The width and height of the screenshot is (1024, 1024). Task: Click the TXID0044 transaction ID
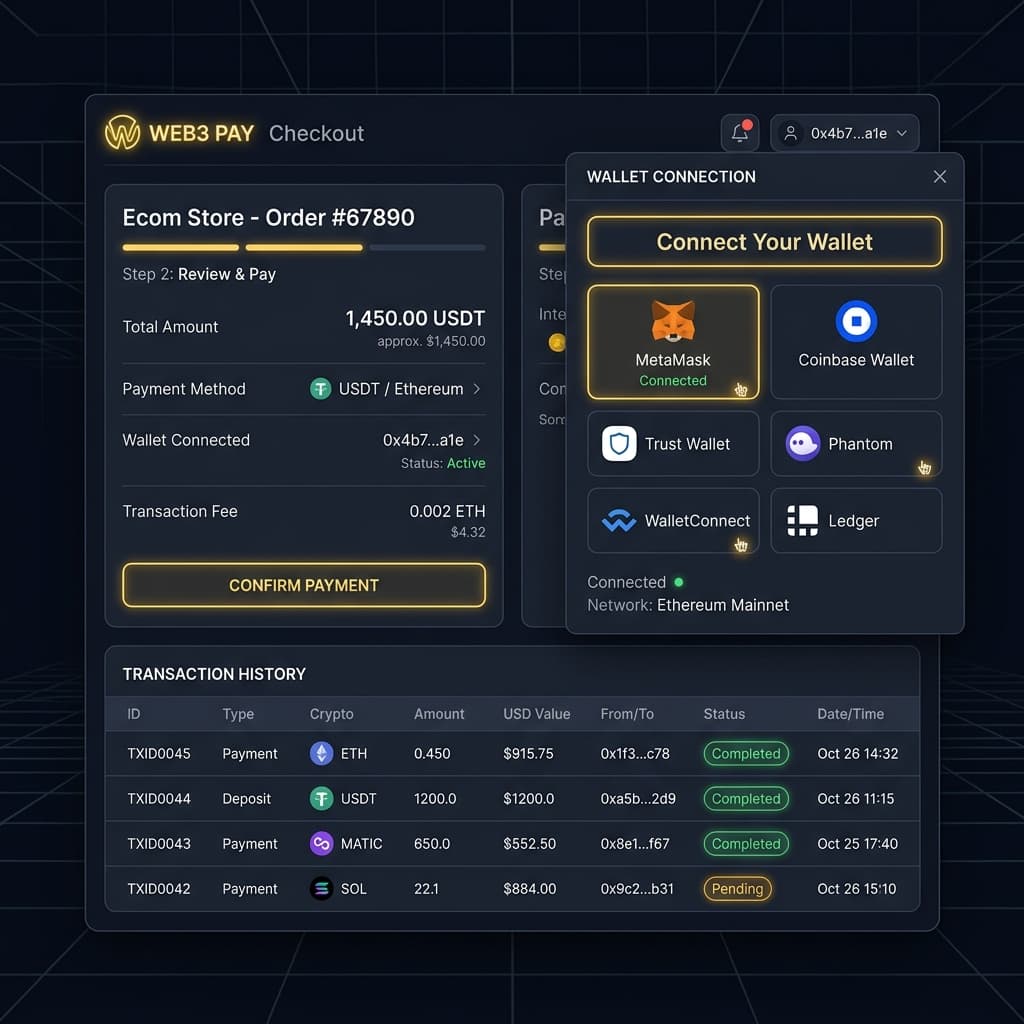pyautogui.click(x=159, y=798)
